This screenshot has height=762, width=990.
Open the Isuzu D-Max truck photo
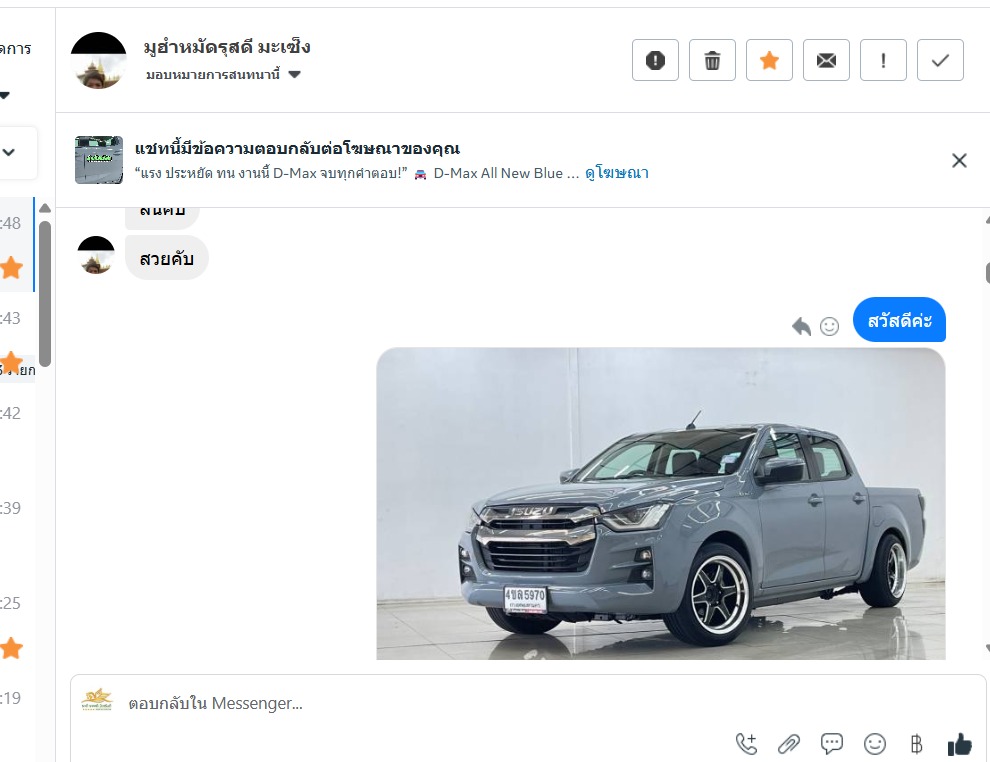pos(660,503)
